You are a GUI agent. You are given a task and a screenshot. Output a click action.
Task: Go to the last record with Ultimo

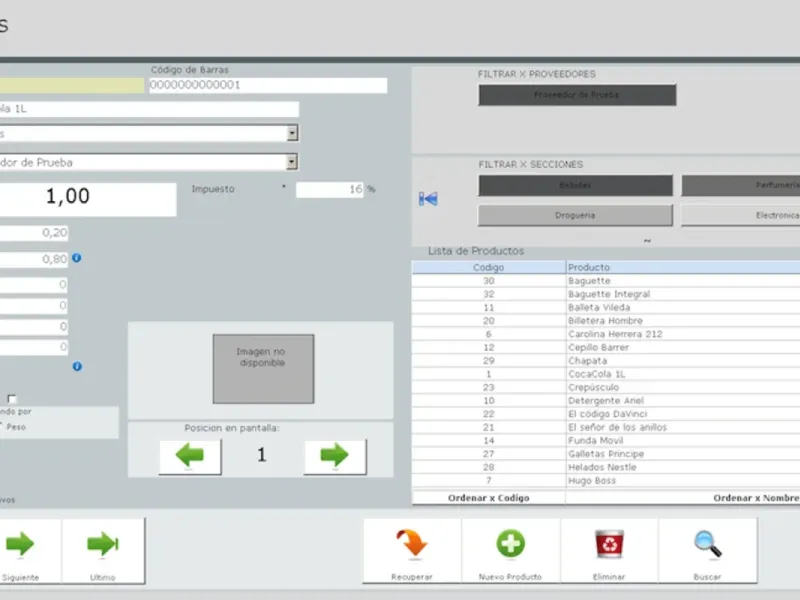pyautogui.click(x=103, y=551)
